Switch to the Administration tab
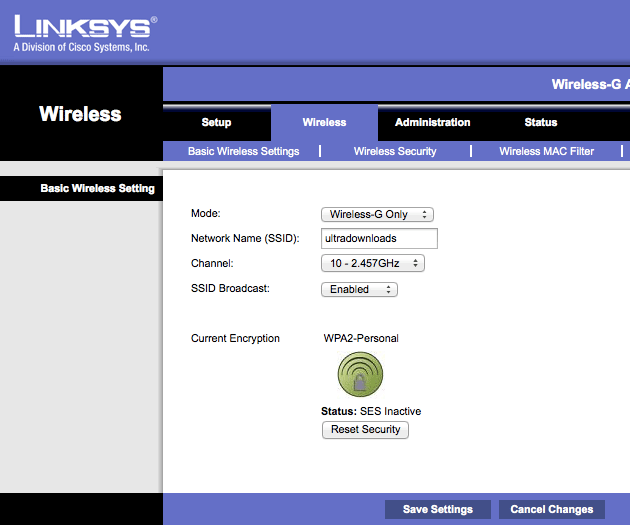 click(x=432, y=122)
